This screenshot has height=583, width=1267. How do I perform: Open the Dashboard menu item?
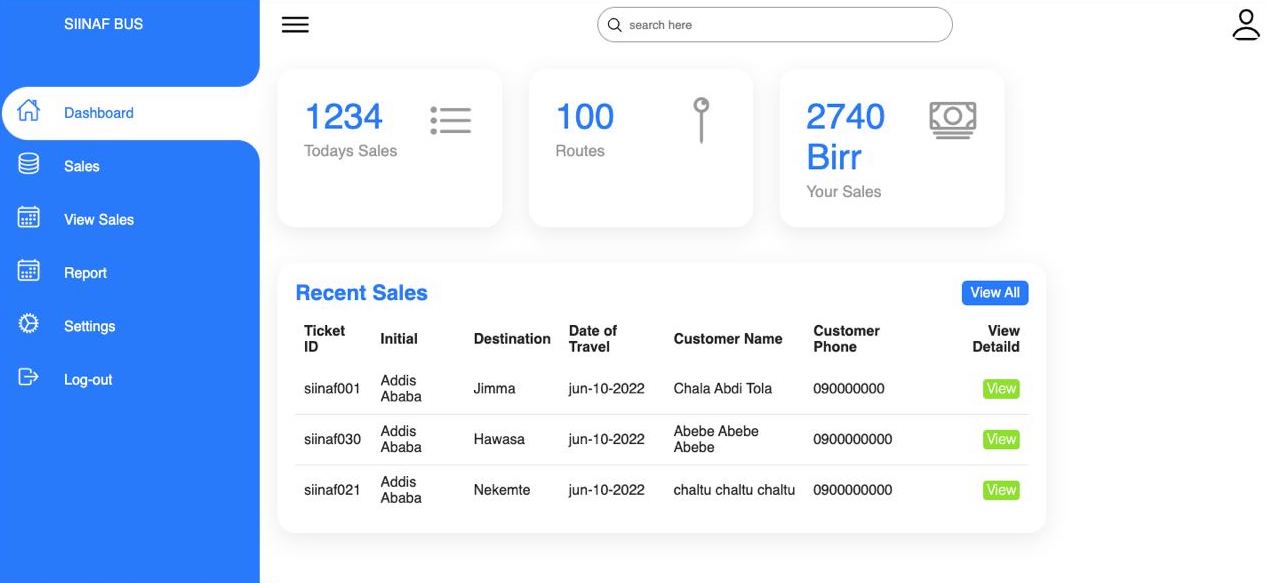[98, 112]
